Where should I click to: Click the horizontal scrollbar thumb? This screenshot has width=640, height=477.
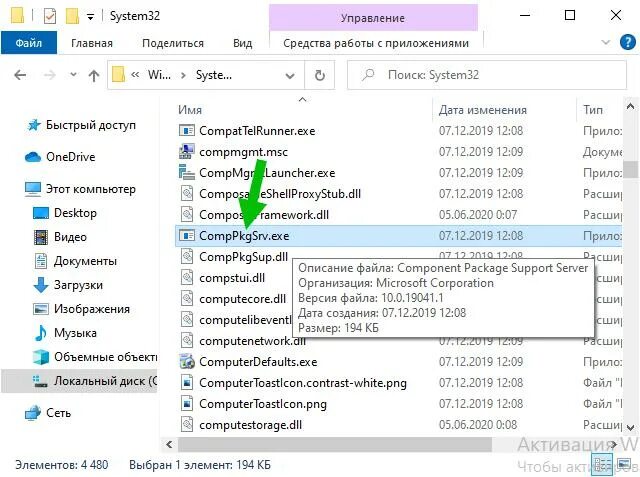coord(335,444)
